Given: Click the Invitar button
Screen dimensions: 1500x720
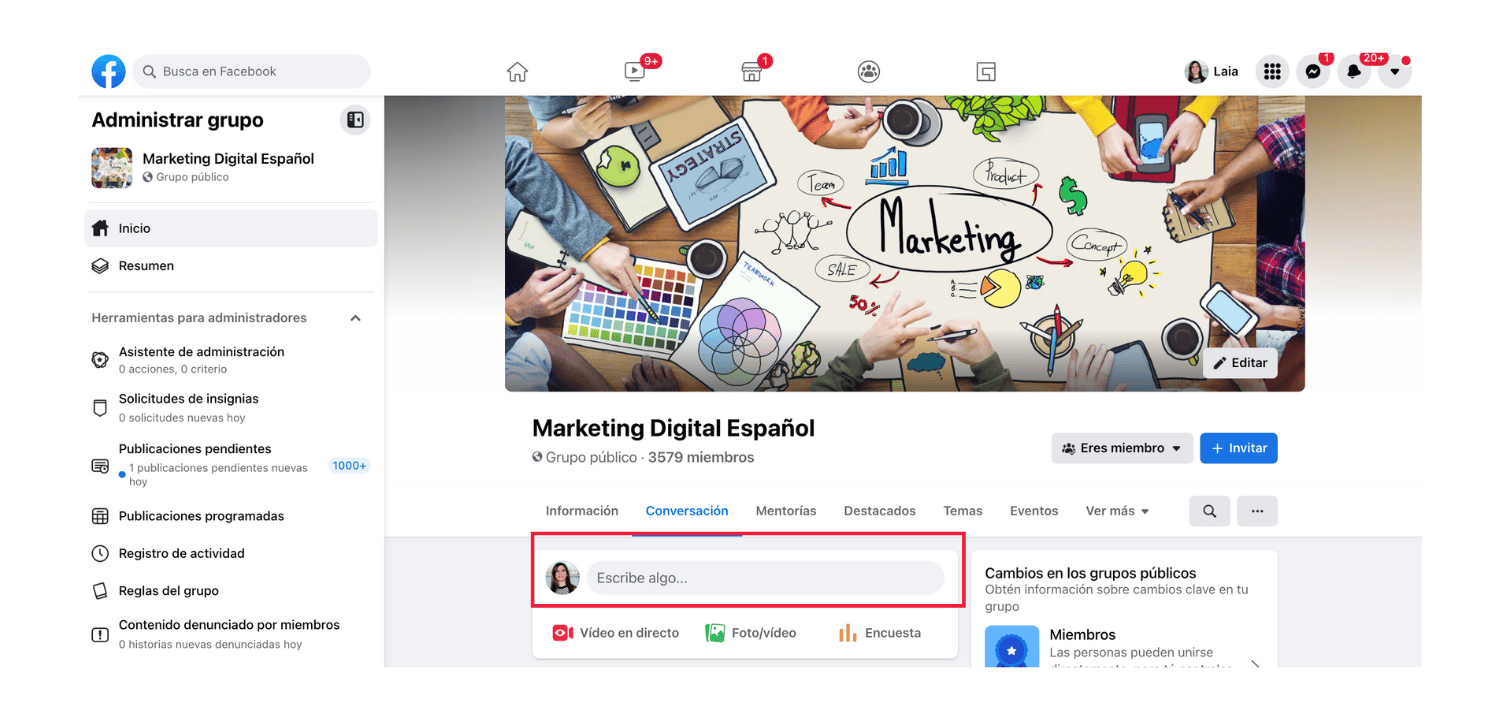Looking at the screenshot, I should tap(1239, 448).
